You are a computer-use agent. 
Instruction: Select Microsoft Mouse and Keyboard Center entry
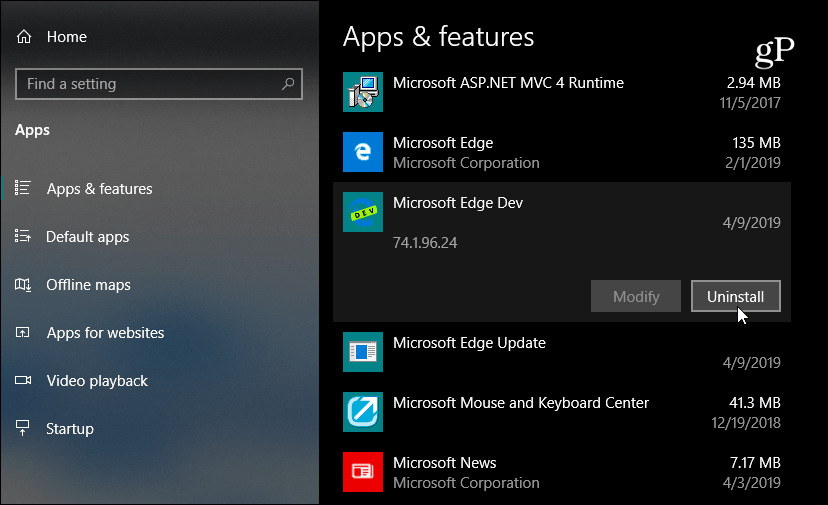click(x=521, y=403)
